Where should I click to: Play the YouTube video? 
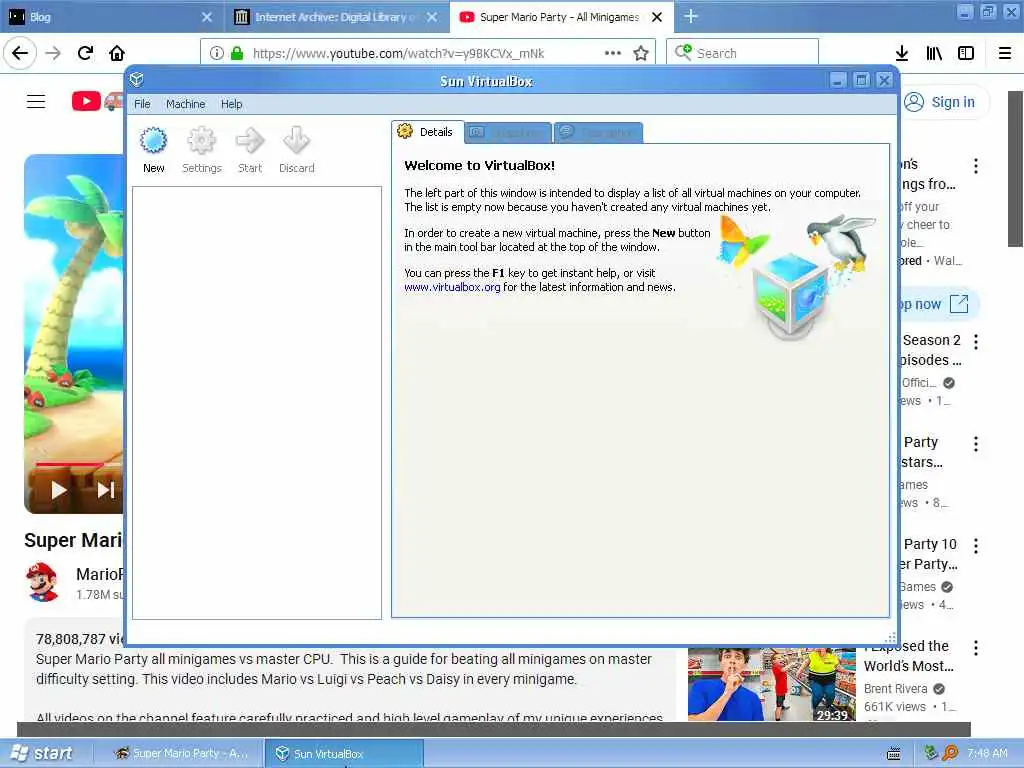click(x=59, y=490)
